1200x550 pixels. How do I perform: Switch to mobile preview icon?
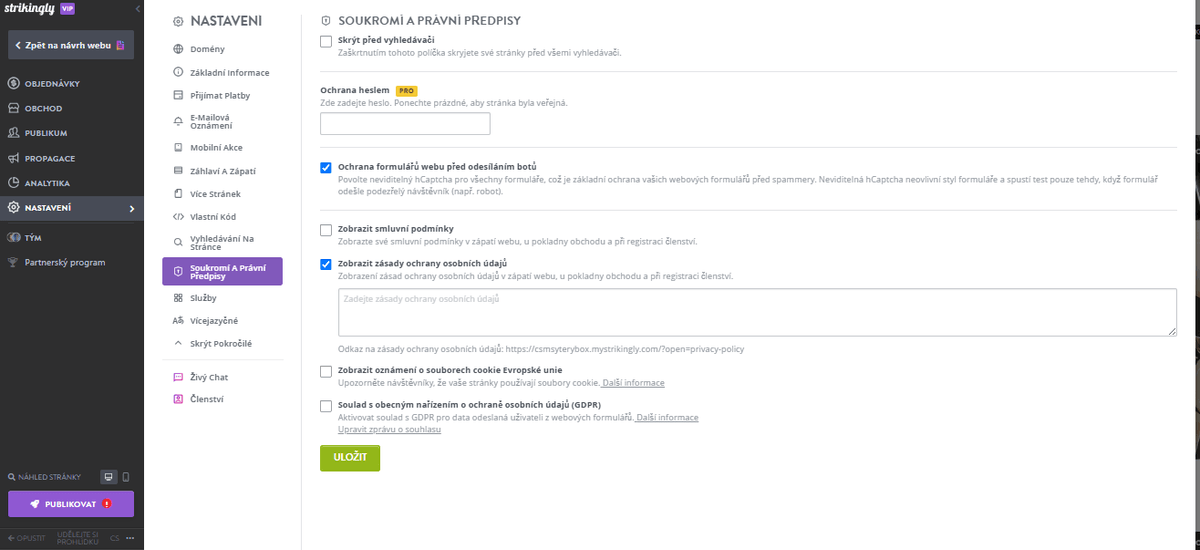[x=126, y=477]
